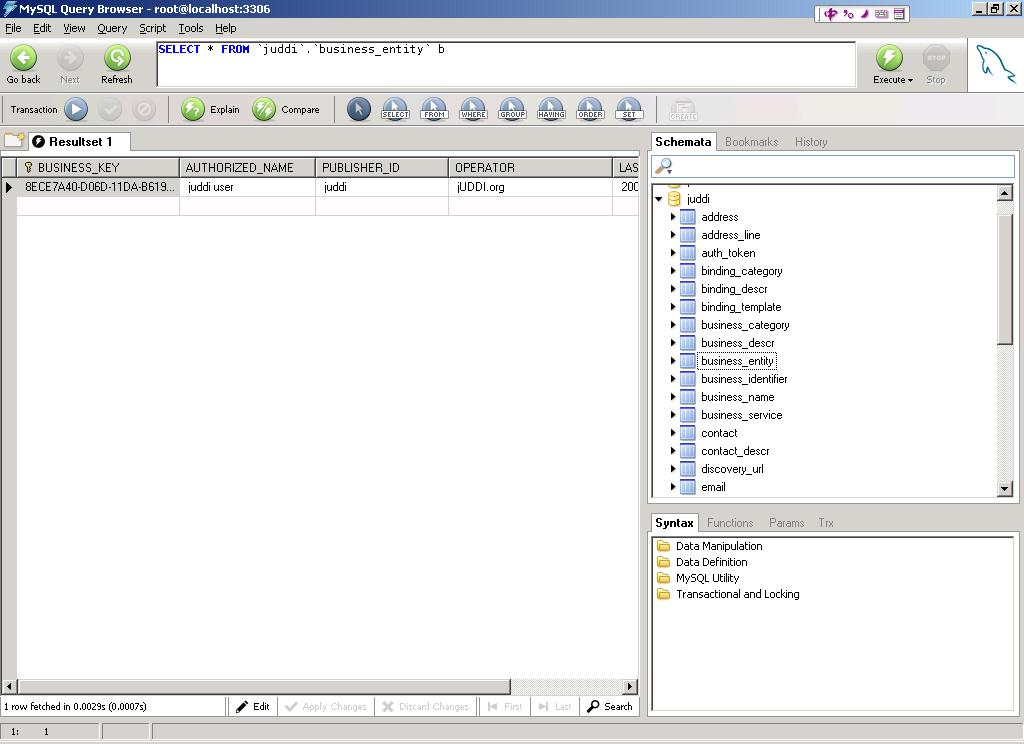Click the Compare query icon
The height and width of the screenshot is (744, 1024).
pos(264,109)
